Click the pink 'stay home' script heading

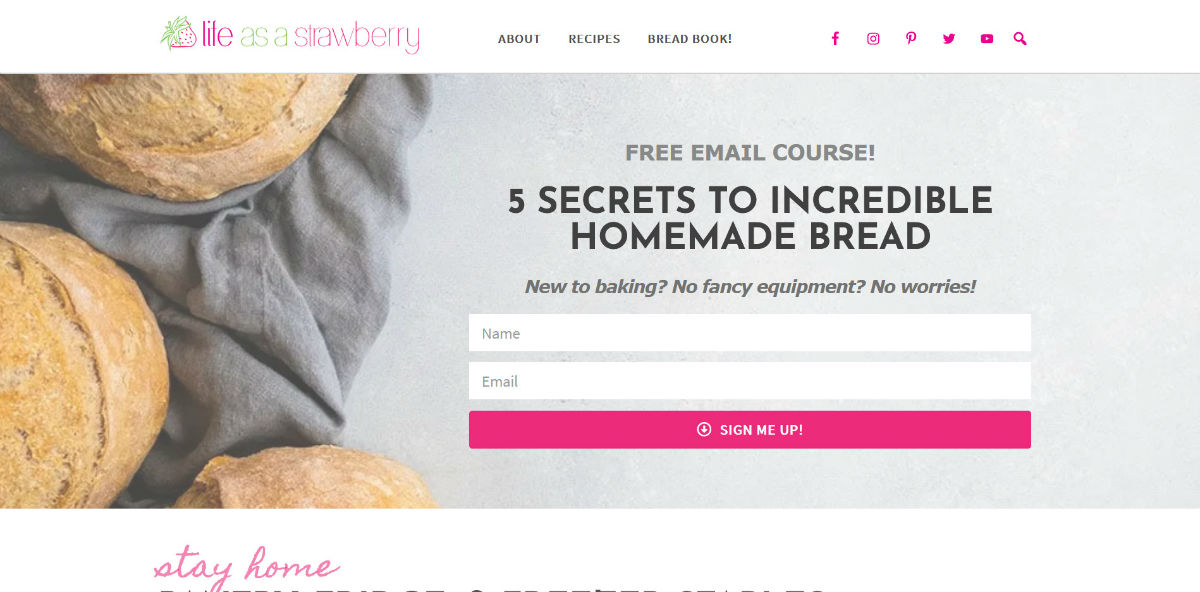[245, 566]
